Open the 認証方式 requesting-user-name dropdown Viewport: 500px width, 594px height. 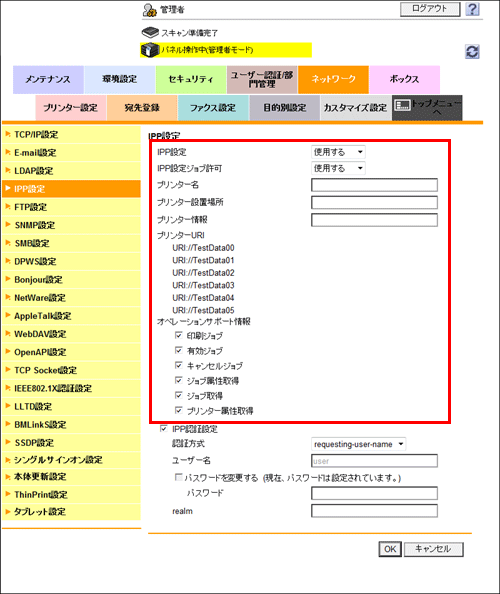(358, 444)
